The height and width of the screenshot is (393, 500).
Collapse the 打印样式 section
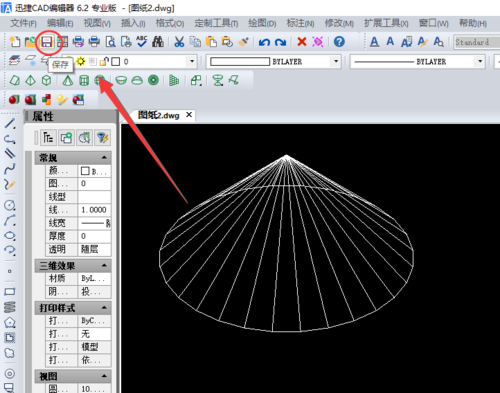[104, 307]
